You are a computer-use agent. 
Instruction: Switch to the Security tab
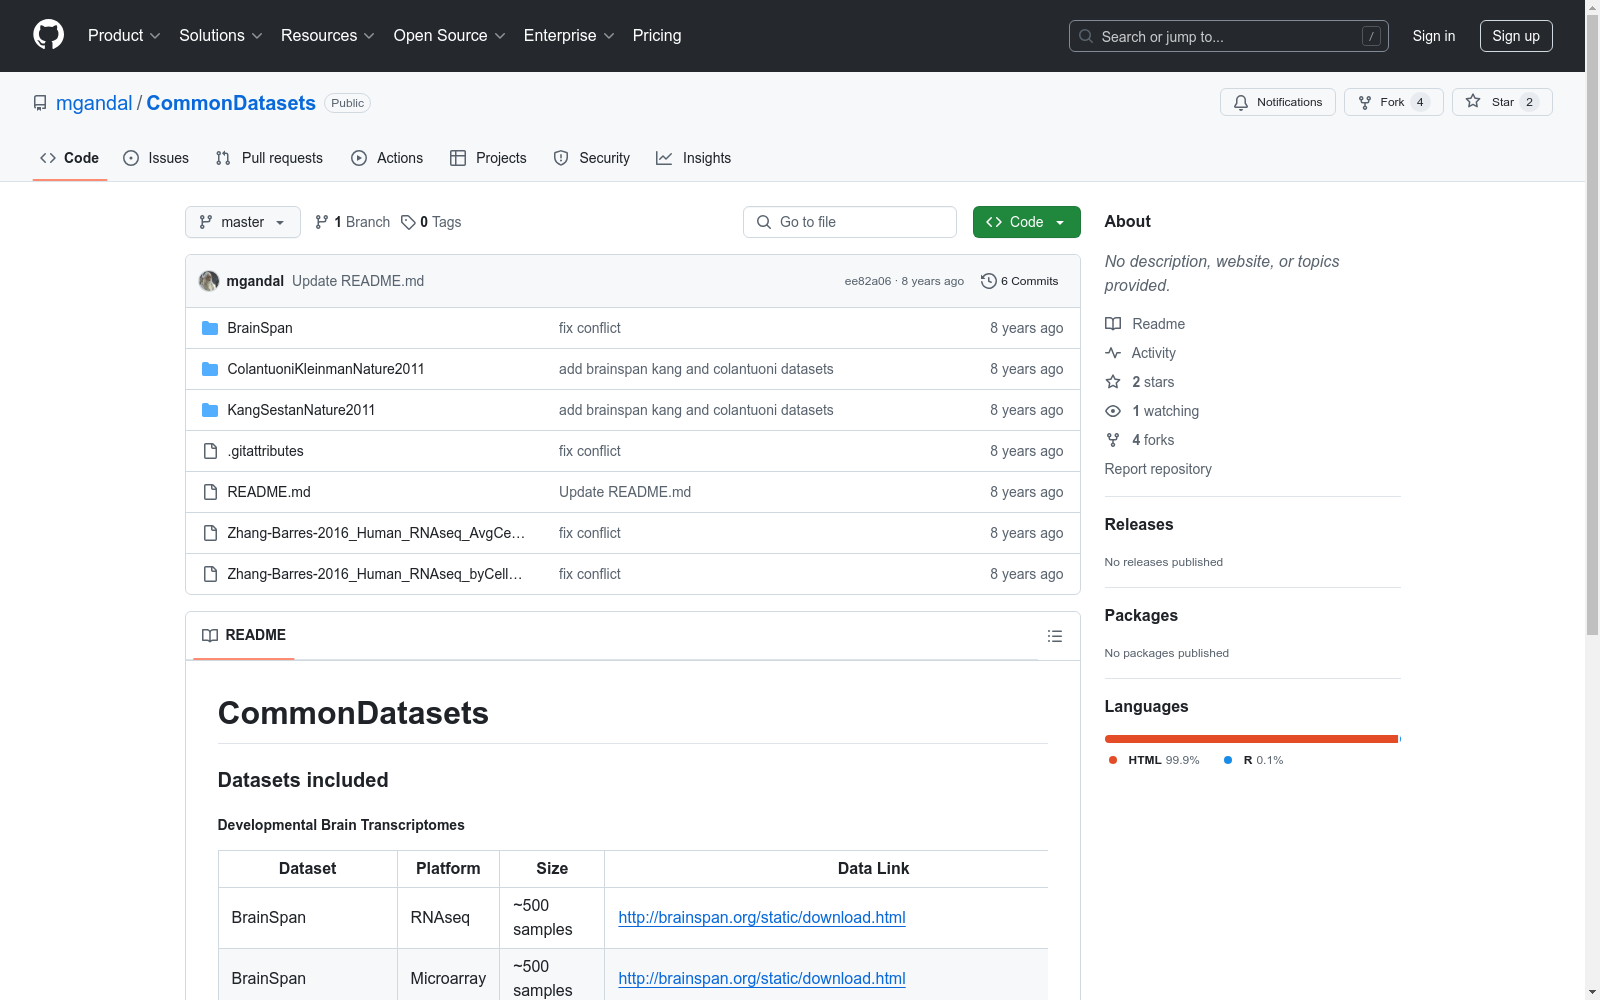[592, 158]
